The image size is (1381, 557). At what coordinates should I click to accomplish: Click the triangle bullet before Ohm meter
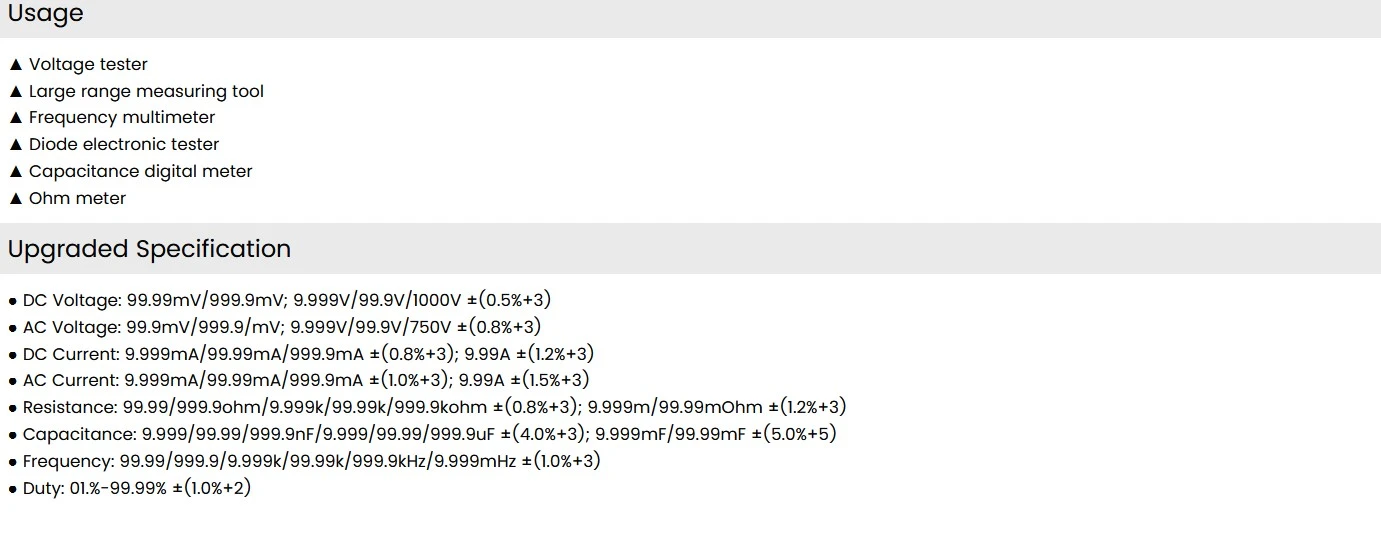[15, 199]
